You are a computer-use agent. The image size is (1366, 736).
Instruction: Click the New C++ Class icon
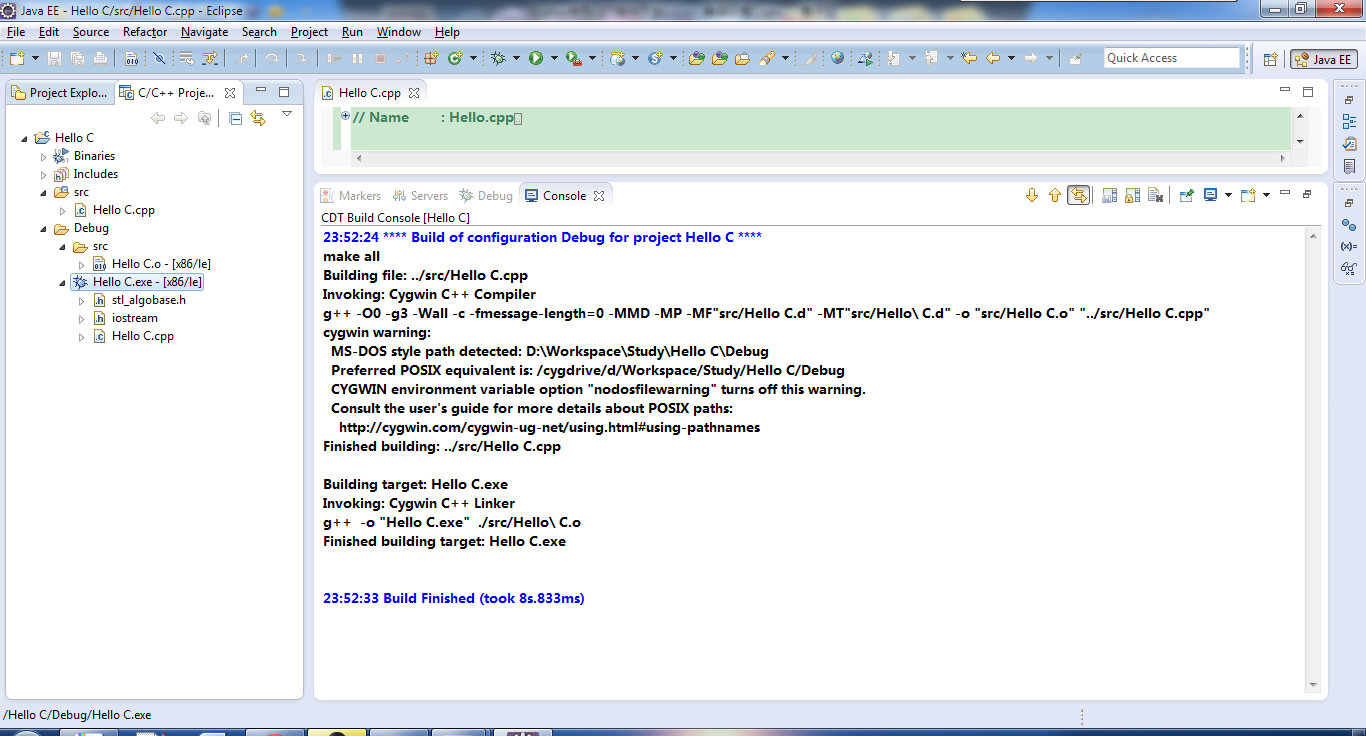coord(455,59)
